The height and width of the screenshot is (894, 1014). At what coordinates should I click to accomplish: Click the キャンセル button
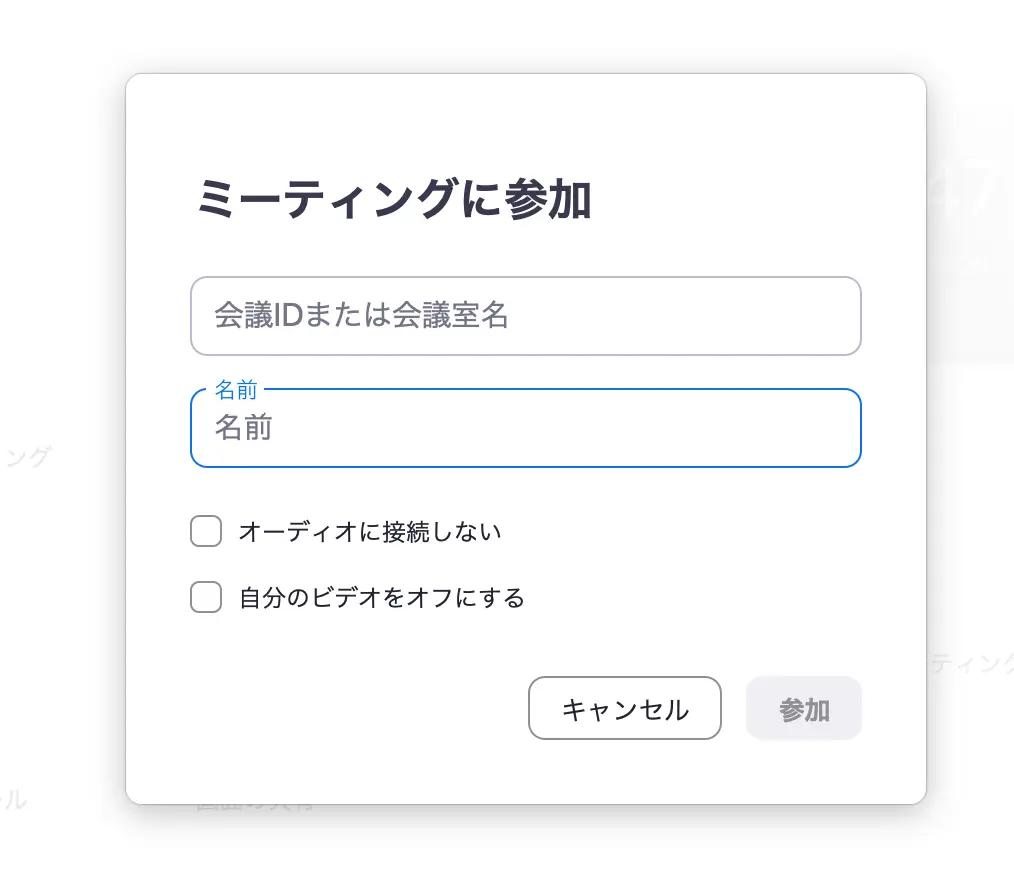click(x=625, y=708)
